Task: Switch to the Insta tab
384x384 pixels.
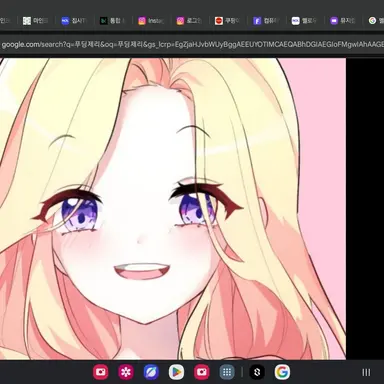Action: coord(151,21)
